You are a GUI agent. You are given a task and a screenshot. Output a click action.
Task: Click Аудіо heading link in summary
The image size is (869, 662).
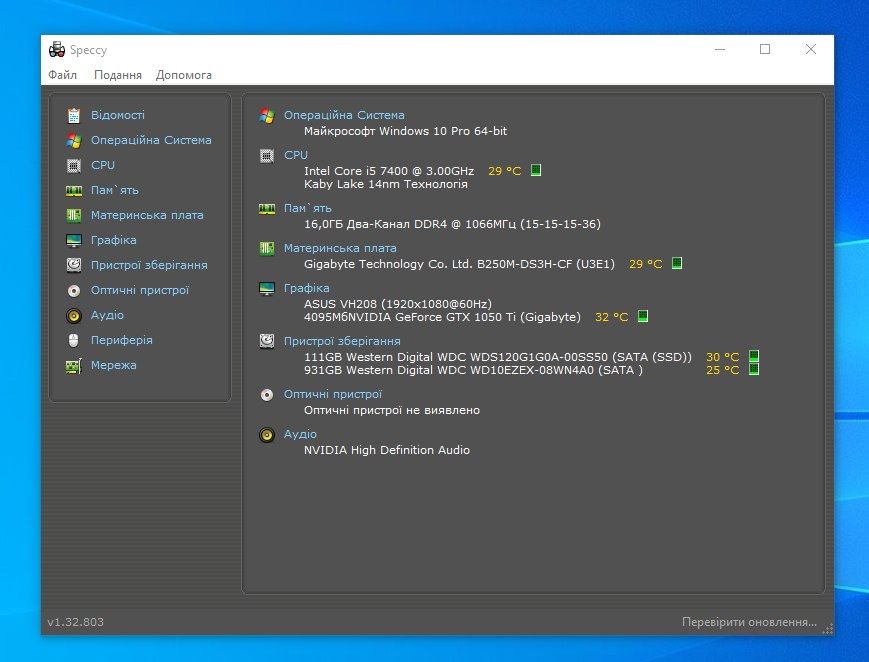[300, 434]
